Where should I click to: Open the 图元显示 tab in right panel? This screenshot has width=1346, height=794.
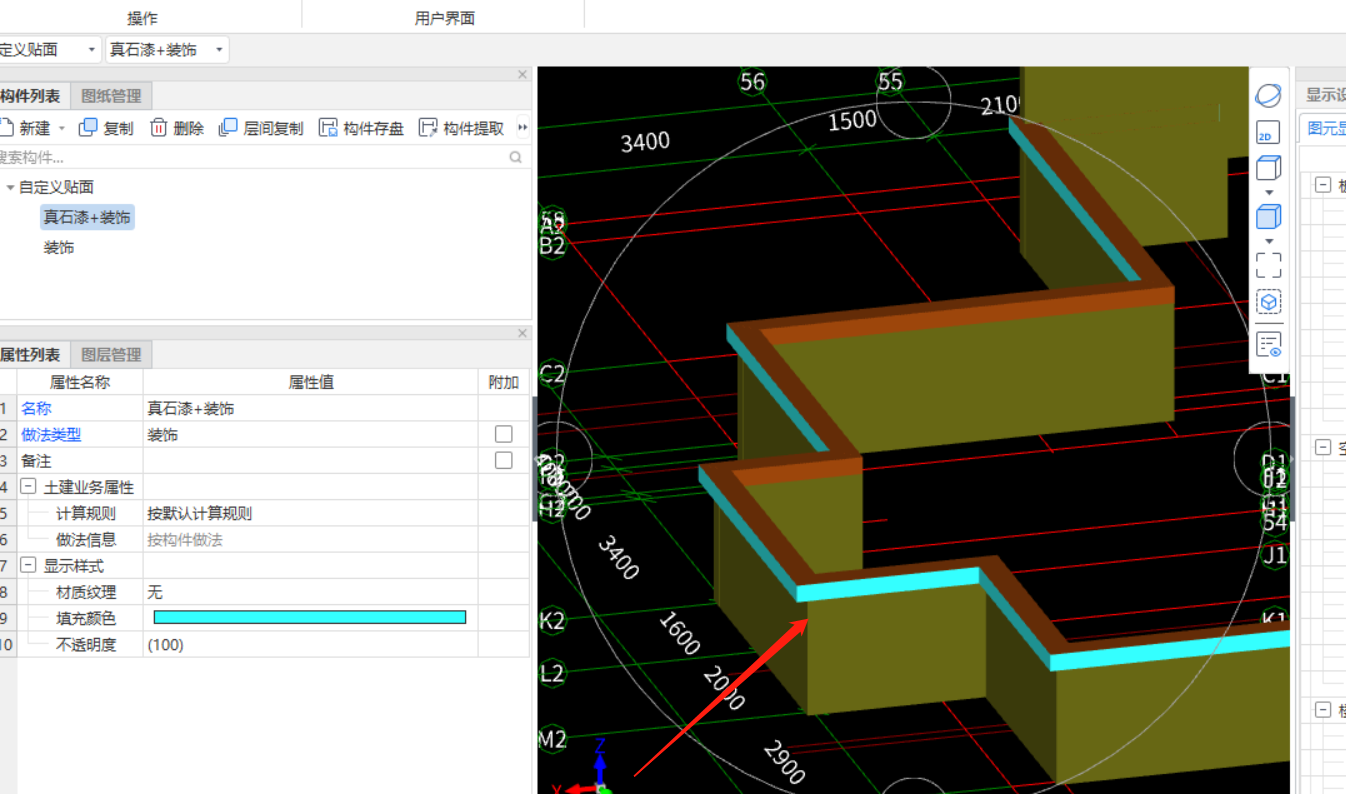[x=1323, y=128]
